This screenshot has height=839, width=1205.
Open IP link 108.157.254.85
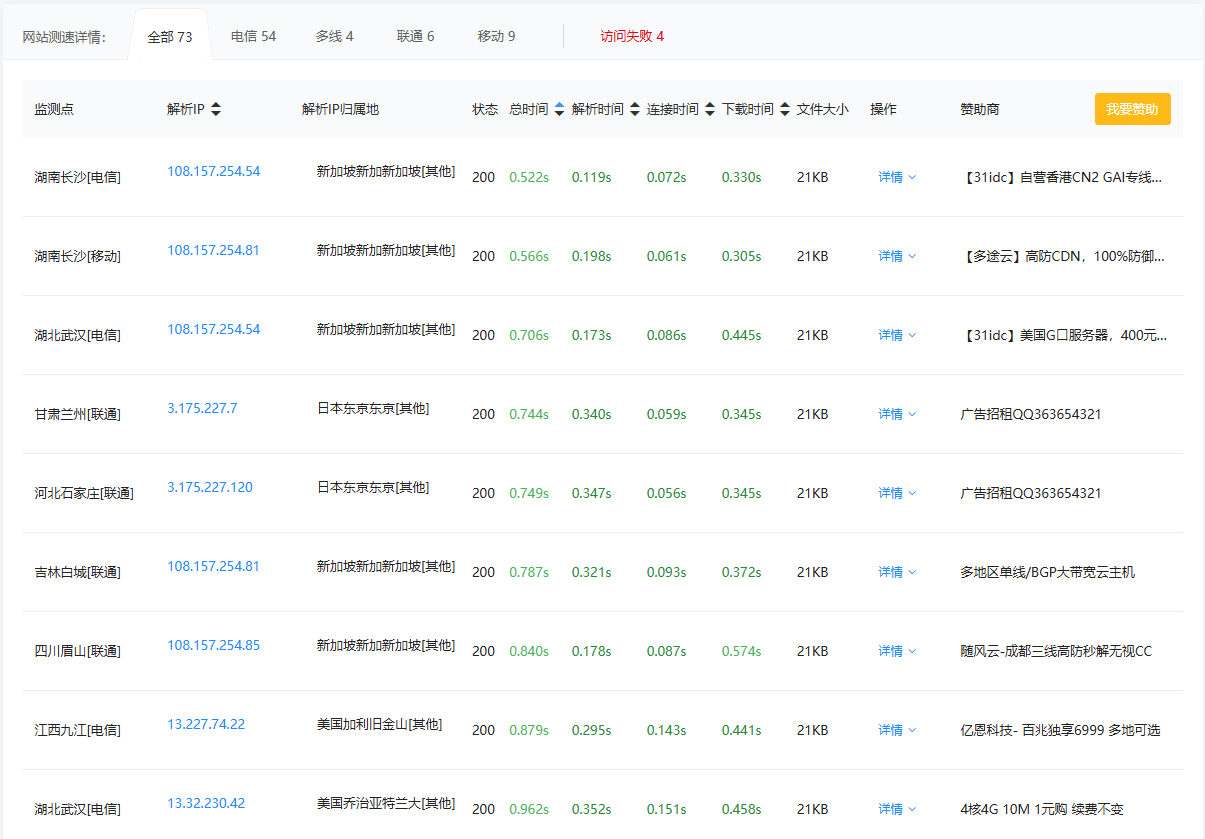[213, 645]
